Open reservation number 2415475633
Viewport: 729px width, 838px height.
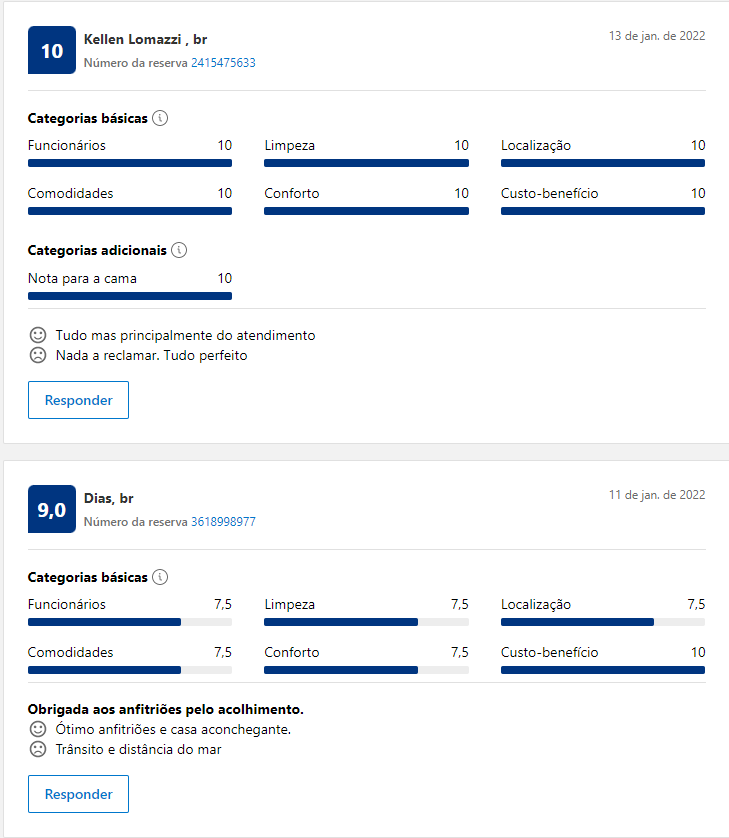click(x=223, y=63)
